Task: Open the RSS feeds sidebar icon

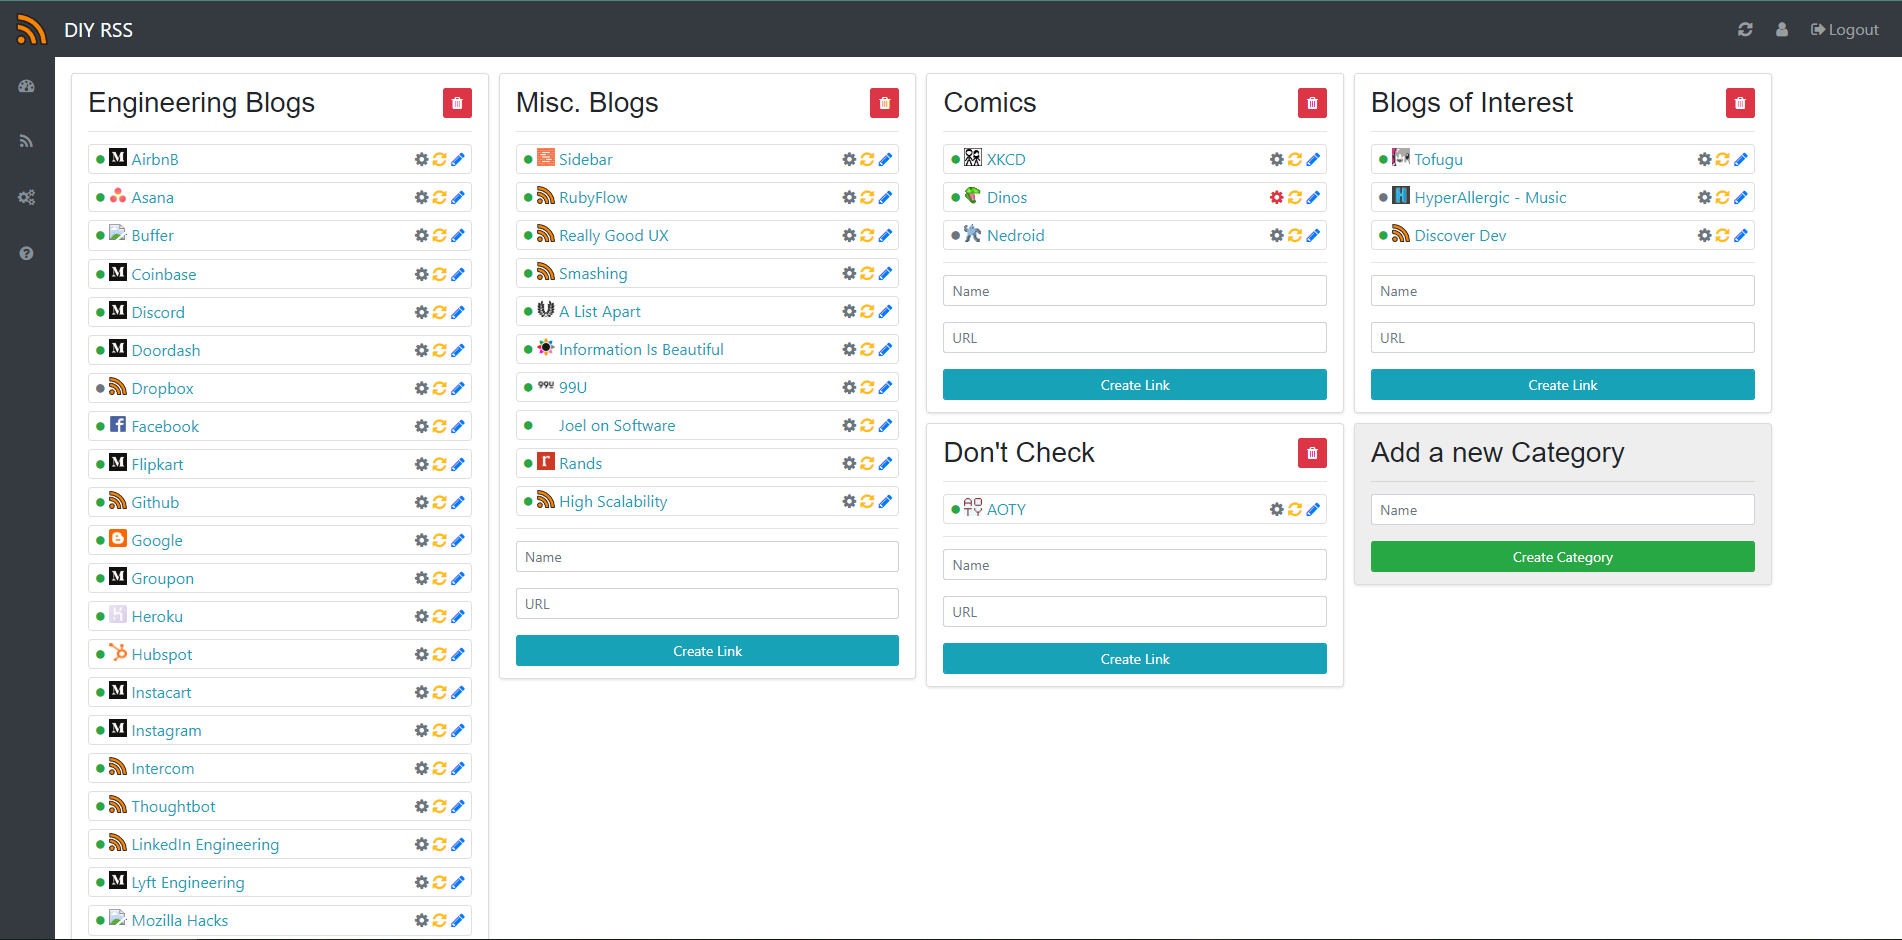Action: (x=27, y=141)
